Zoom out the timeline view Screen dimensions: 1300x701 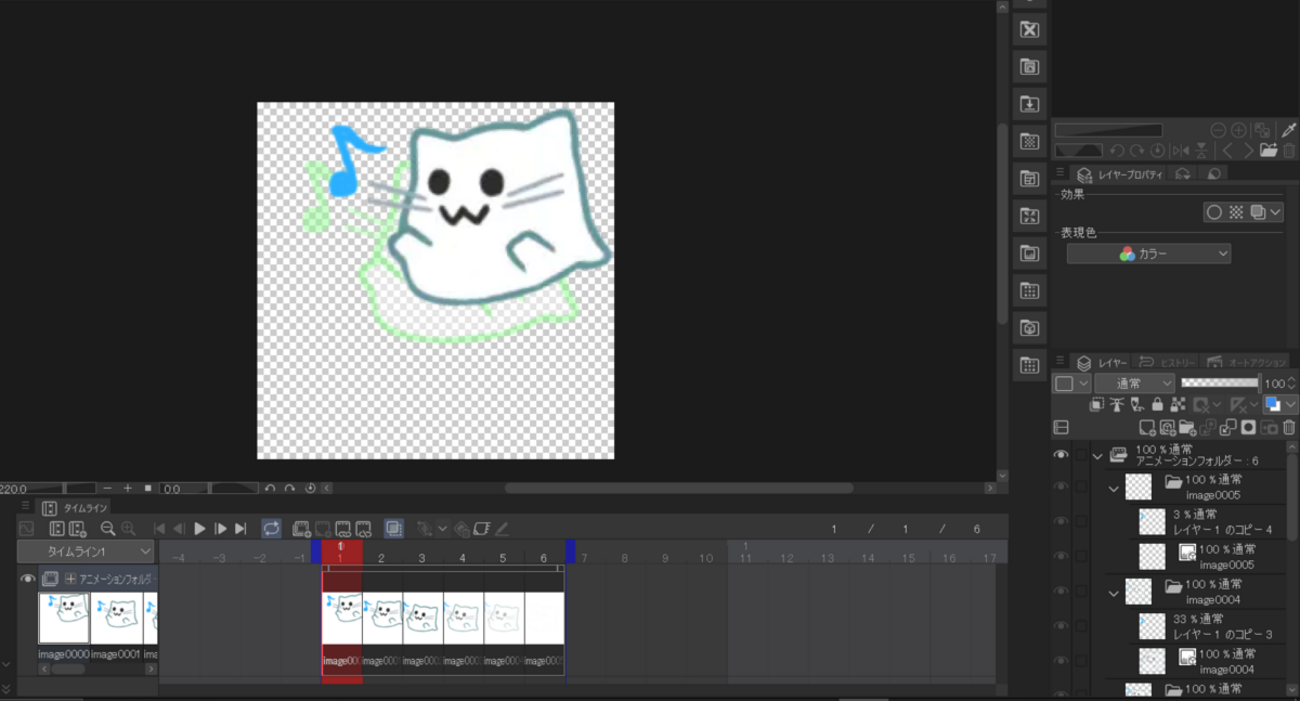[x=108, y=529]
